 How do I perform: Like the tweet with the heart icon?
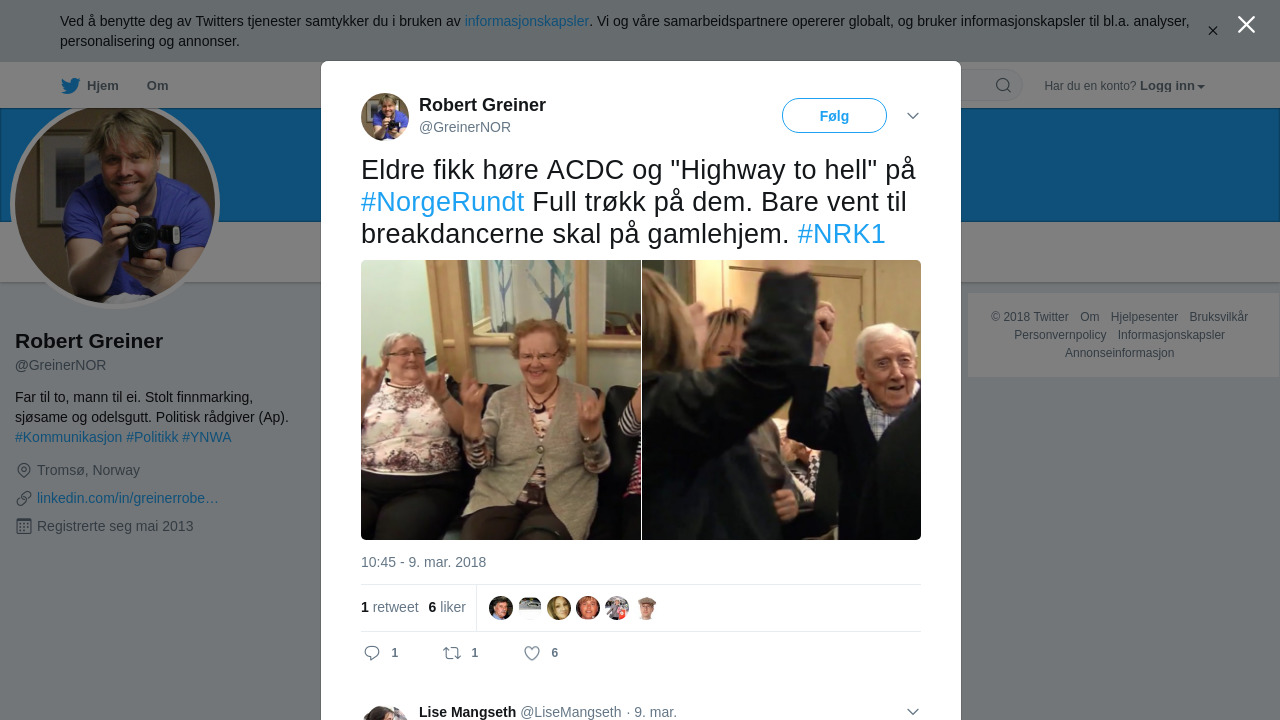tap(532, 653)
